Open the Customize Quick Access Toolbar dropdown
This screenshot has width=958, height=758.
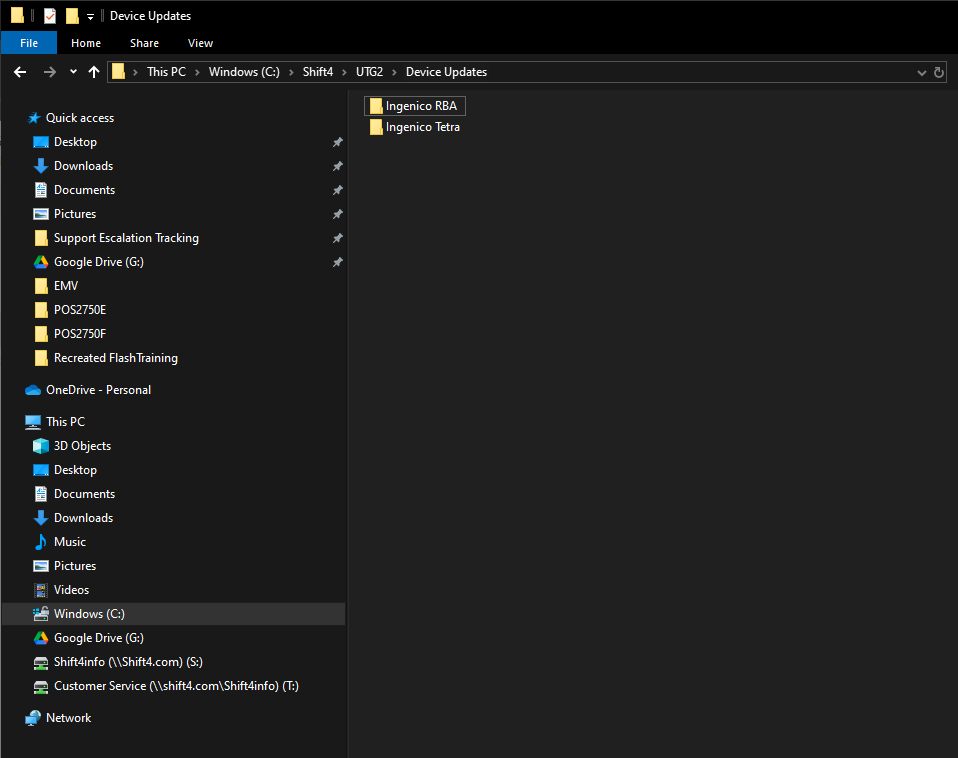(x=90, y=16)
